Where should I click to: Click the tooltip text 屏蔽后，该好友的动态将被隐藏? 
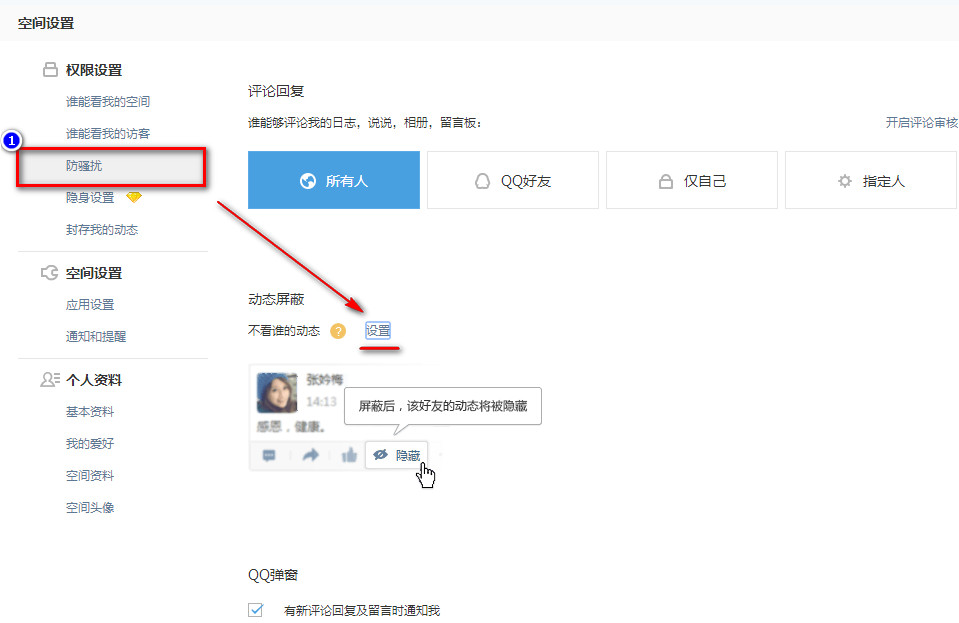pyautogui.click(x=443, y=406)
